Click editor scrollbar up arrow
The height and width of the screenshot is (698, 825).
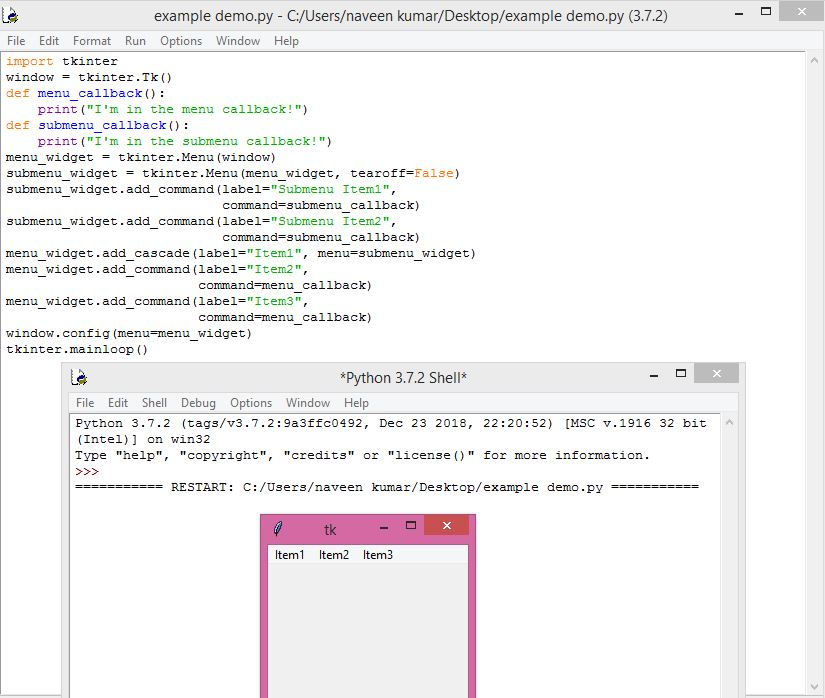(814, 60)
